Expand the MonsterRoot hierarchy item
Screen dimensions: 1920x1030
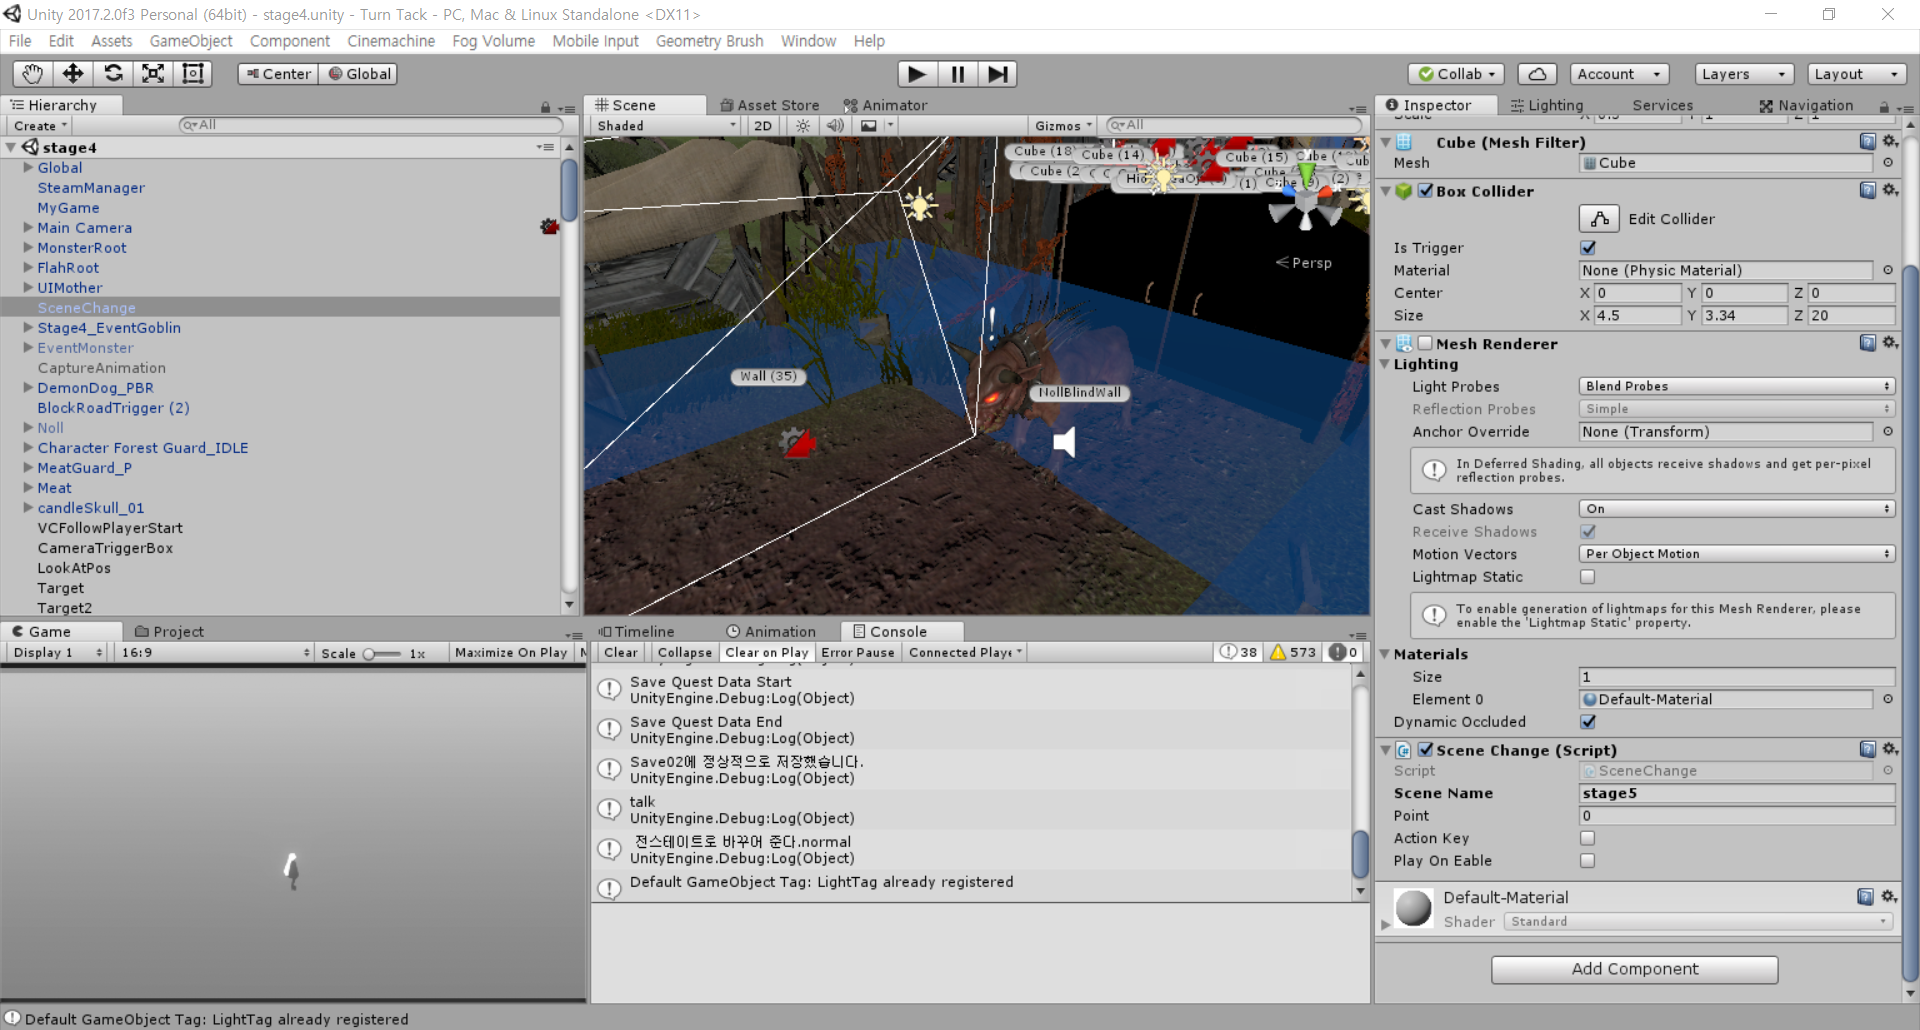(x=28, y=248)
